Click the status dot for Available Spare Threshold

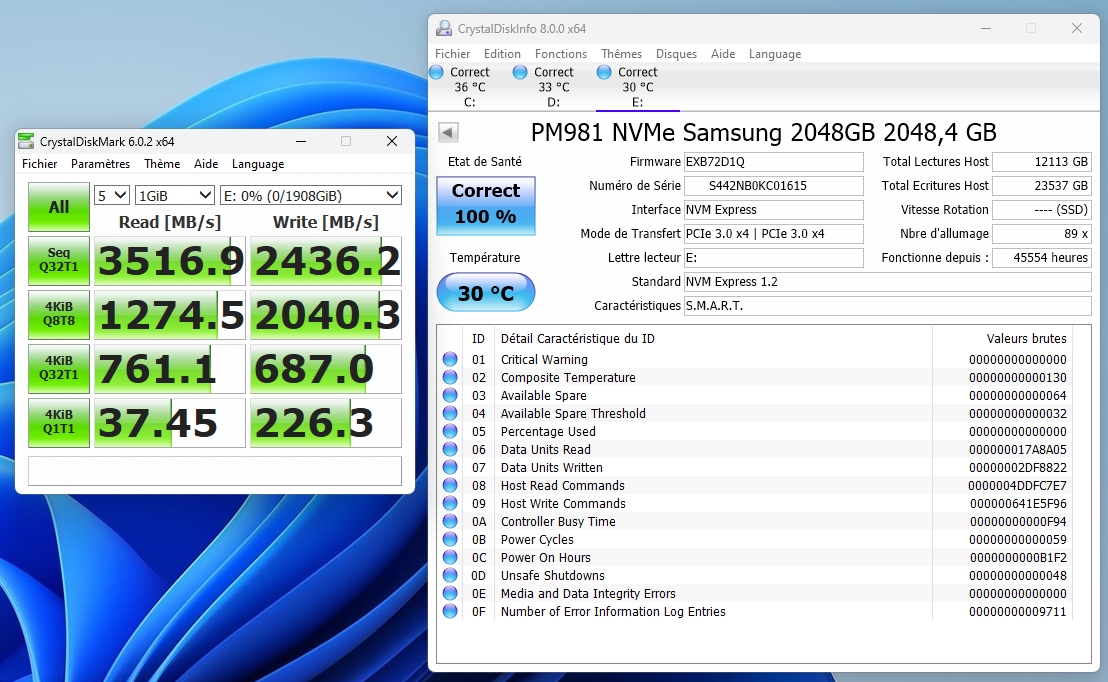[450, 413]
